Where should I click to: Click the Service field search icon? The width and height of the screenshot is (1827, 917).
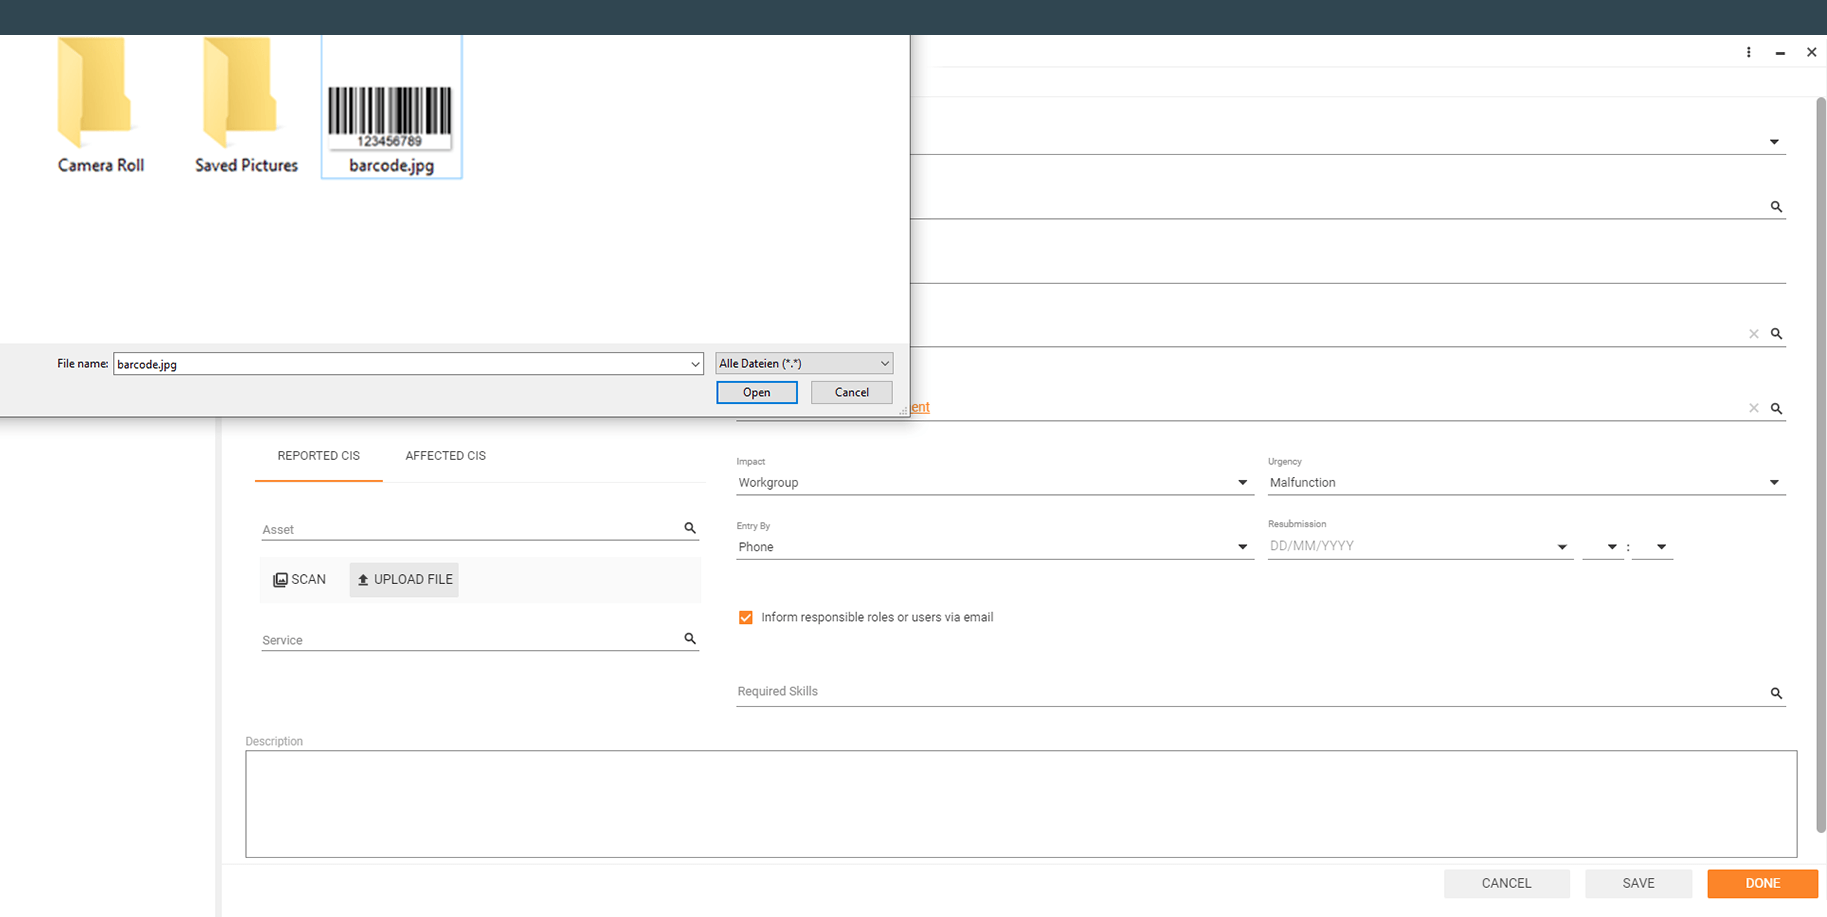point(690,639)
